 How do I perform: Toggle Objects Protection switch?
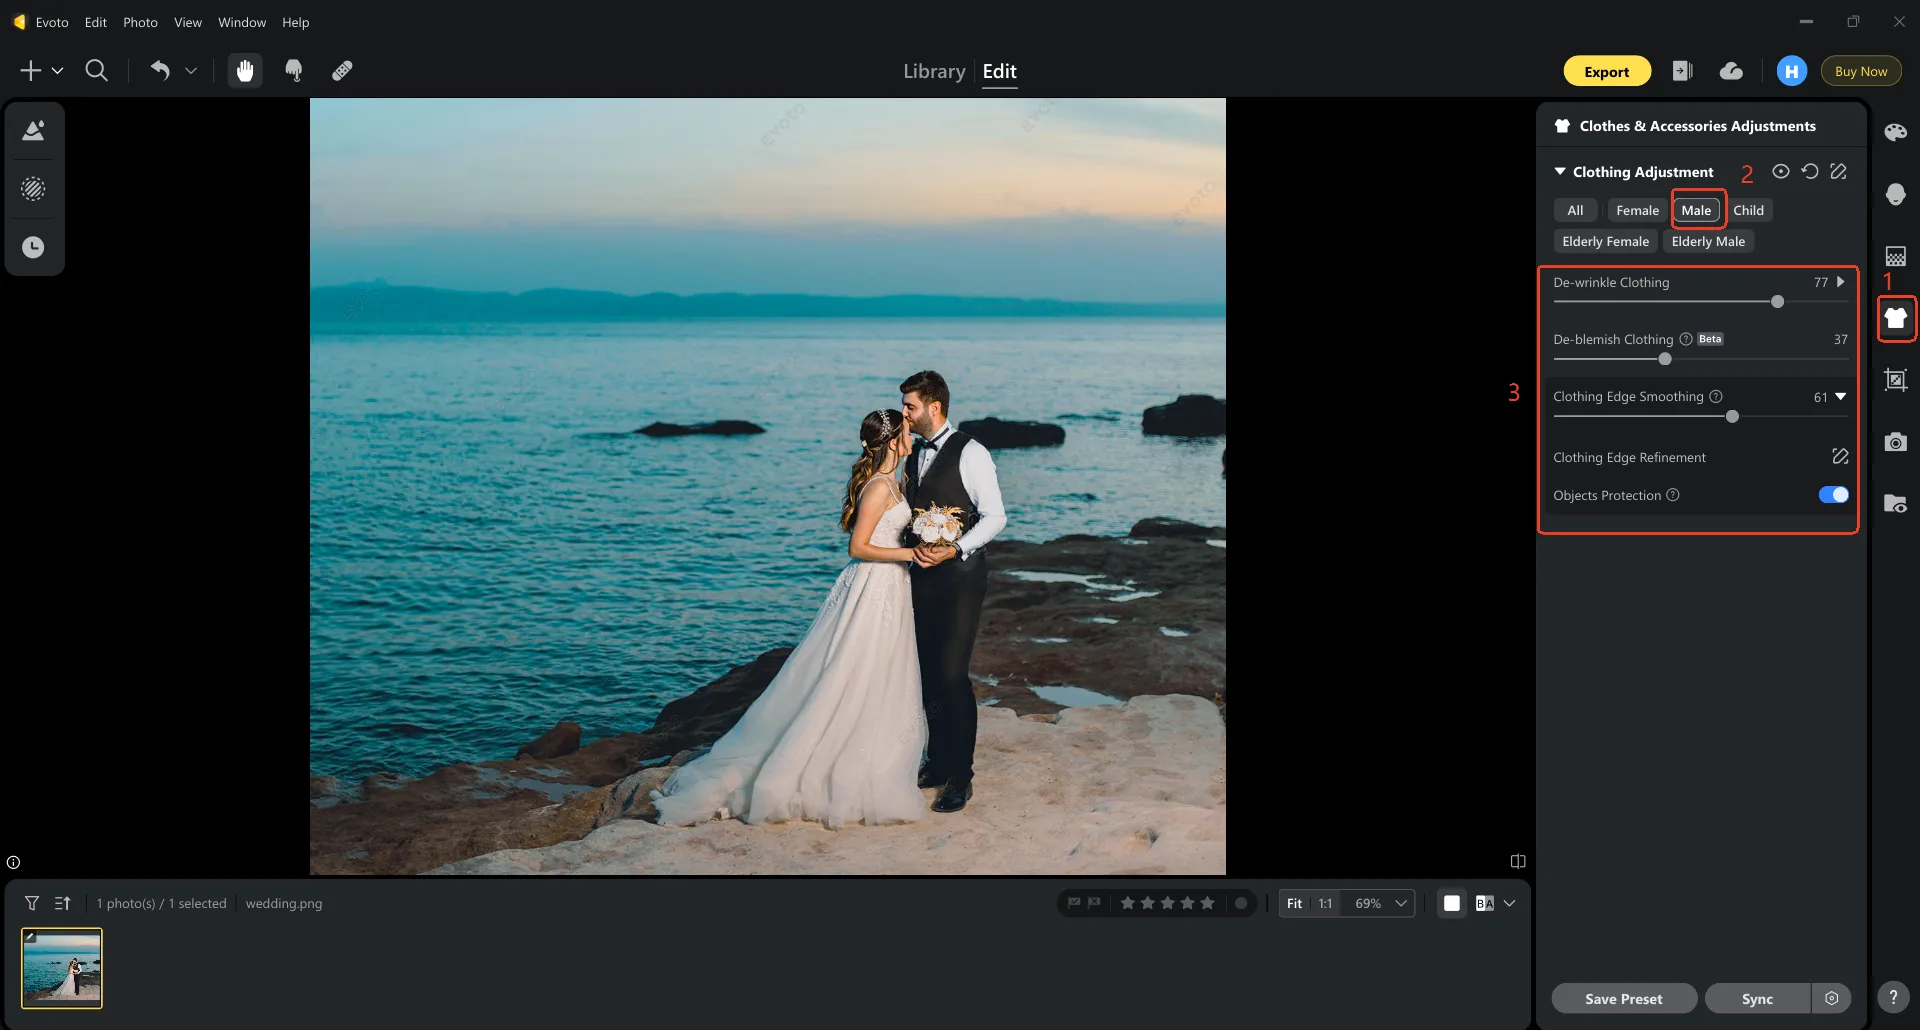1833,495
